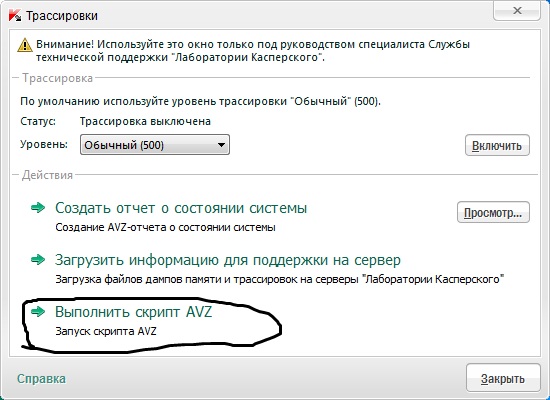Click Загрузить информацию для поддержки на сервер

(x=228, y=260)
